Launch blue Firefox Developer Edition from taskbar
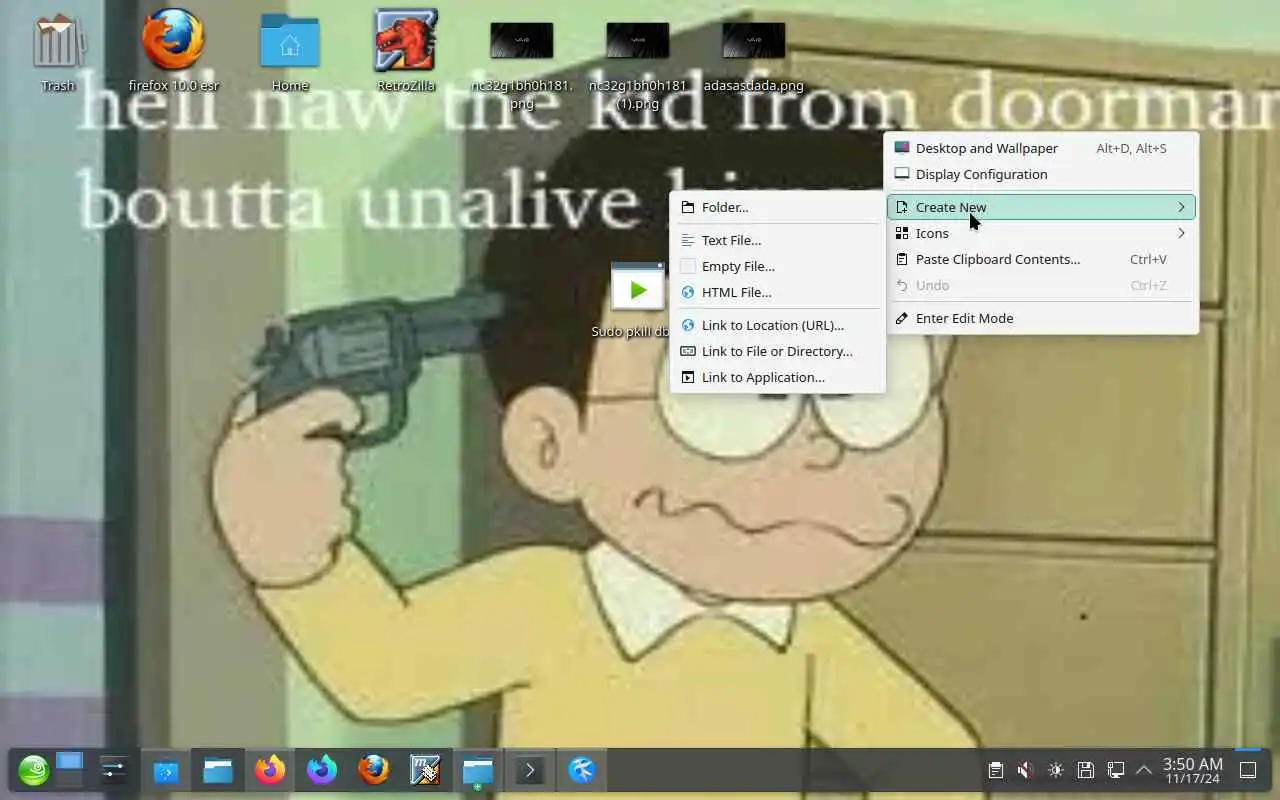The width and height of the screenshot is (1280, 800). (x=322, y=770)
